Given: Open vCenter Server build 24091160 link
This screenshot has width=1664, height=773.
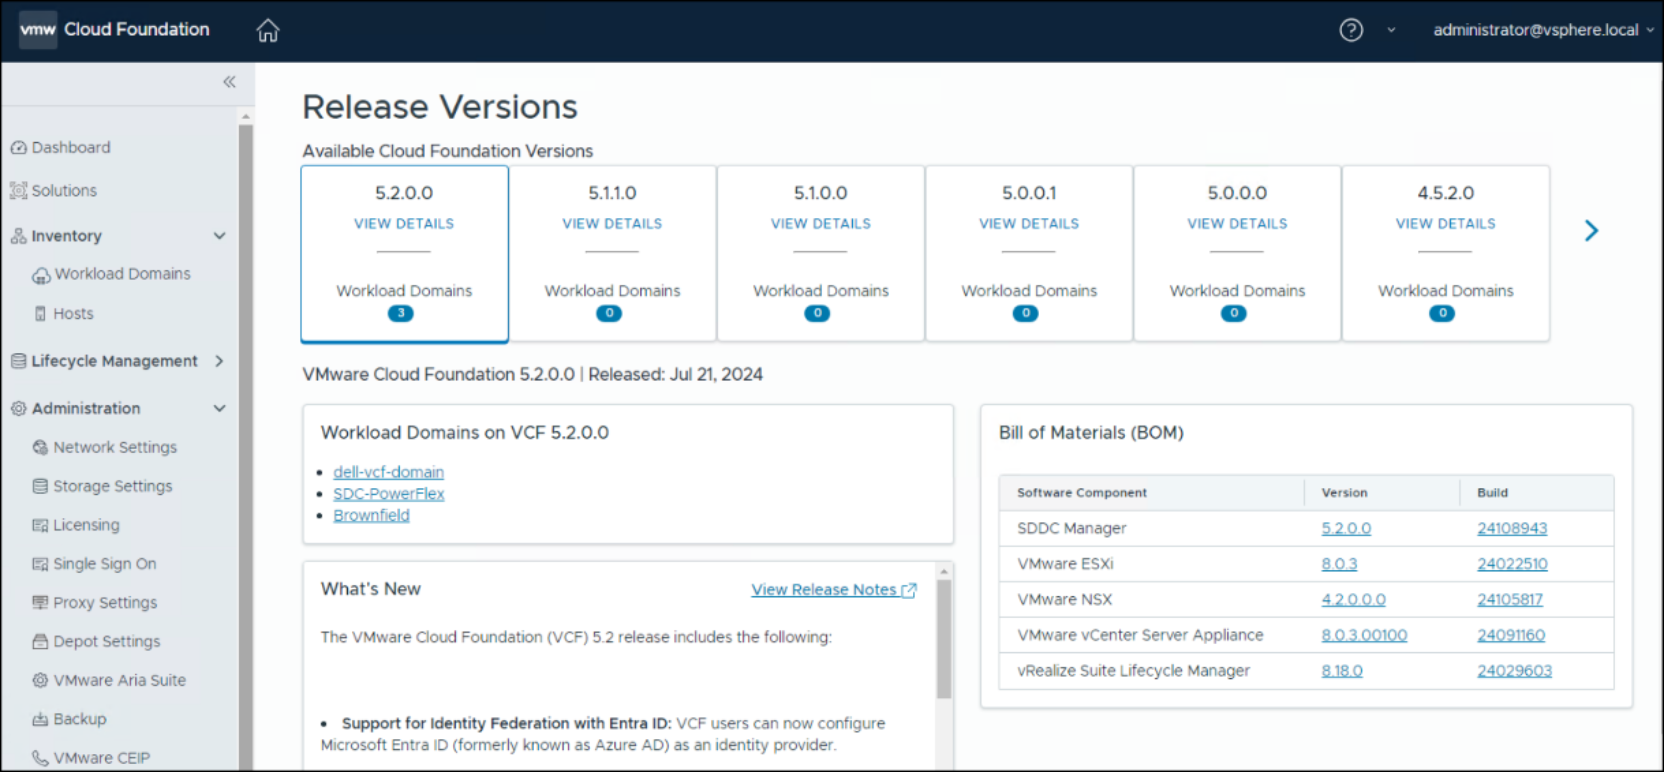Looking at the screenshot, I should (x=1511, y=636).
